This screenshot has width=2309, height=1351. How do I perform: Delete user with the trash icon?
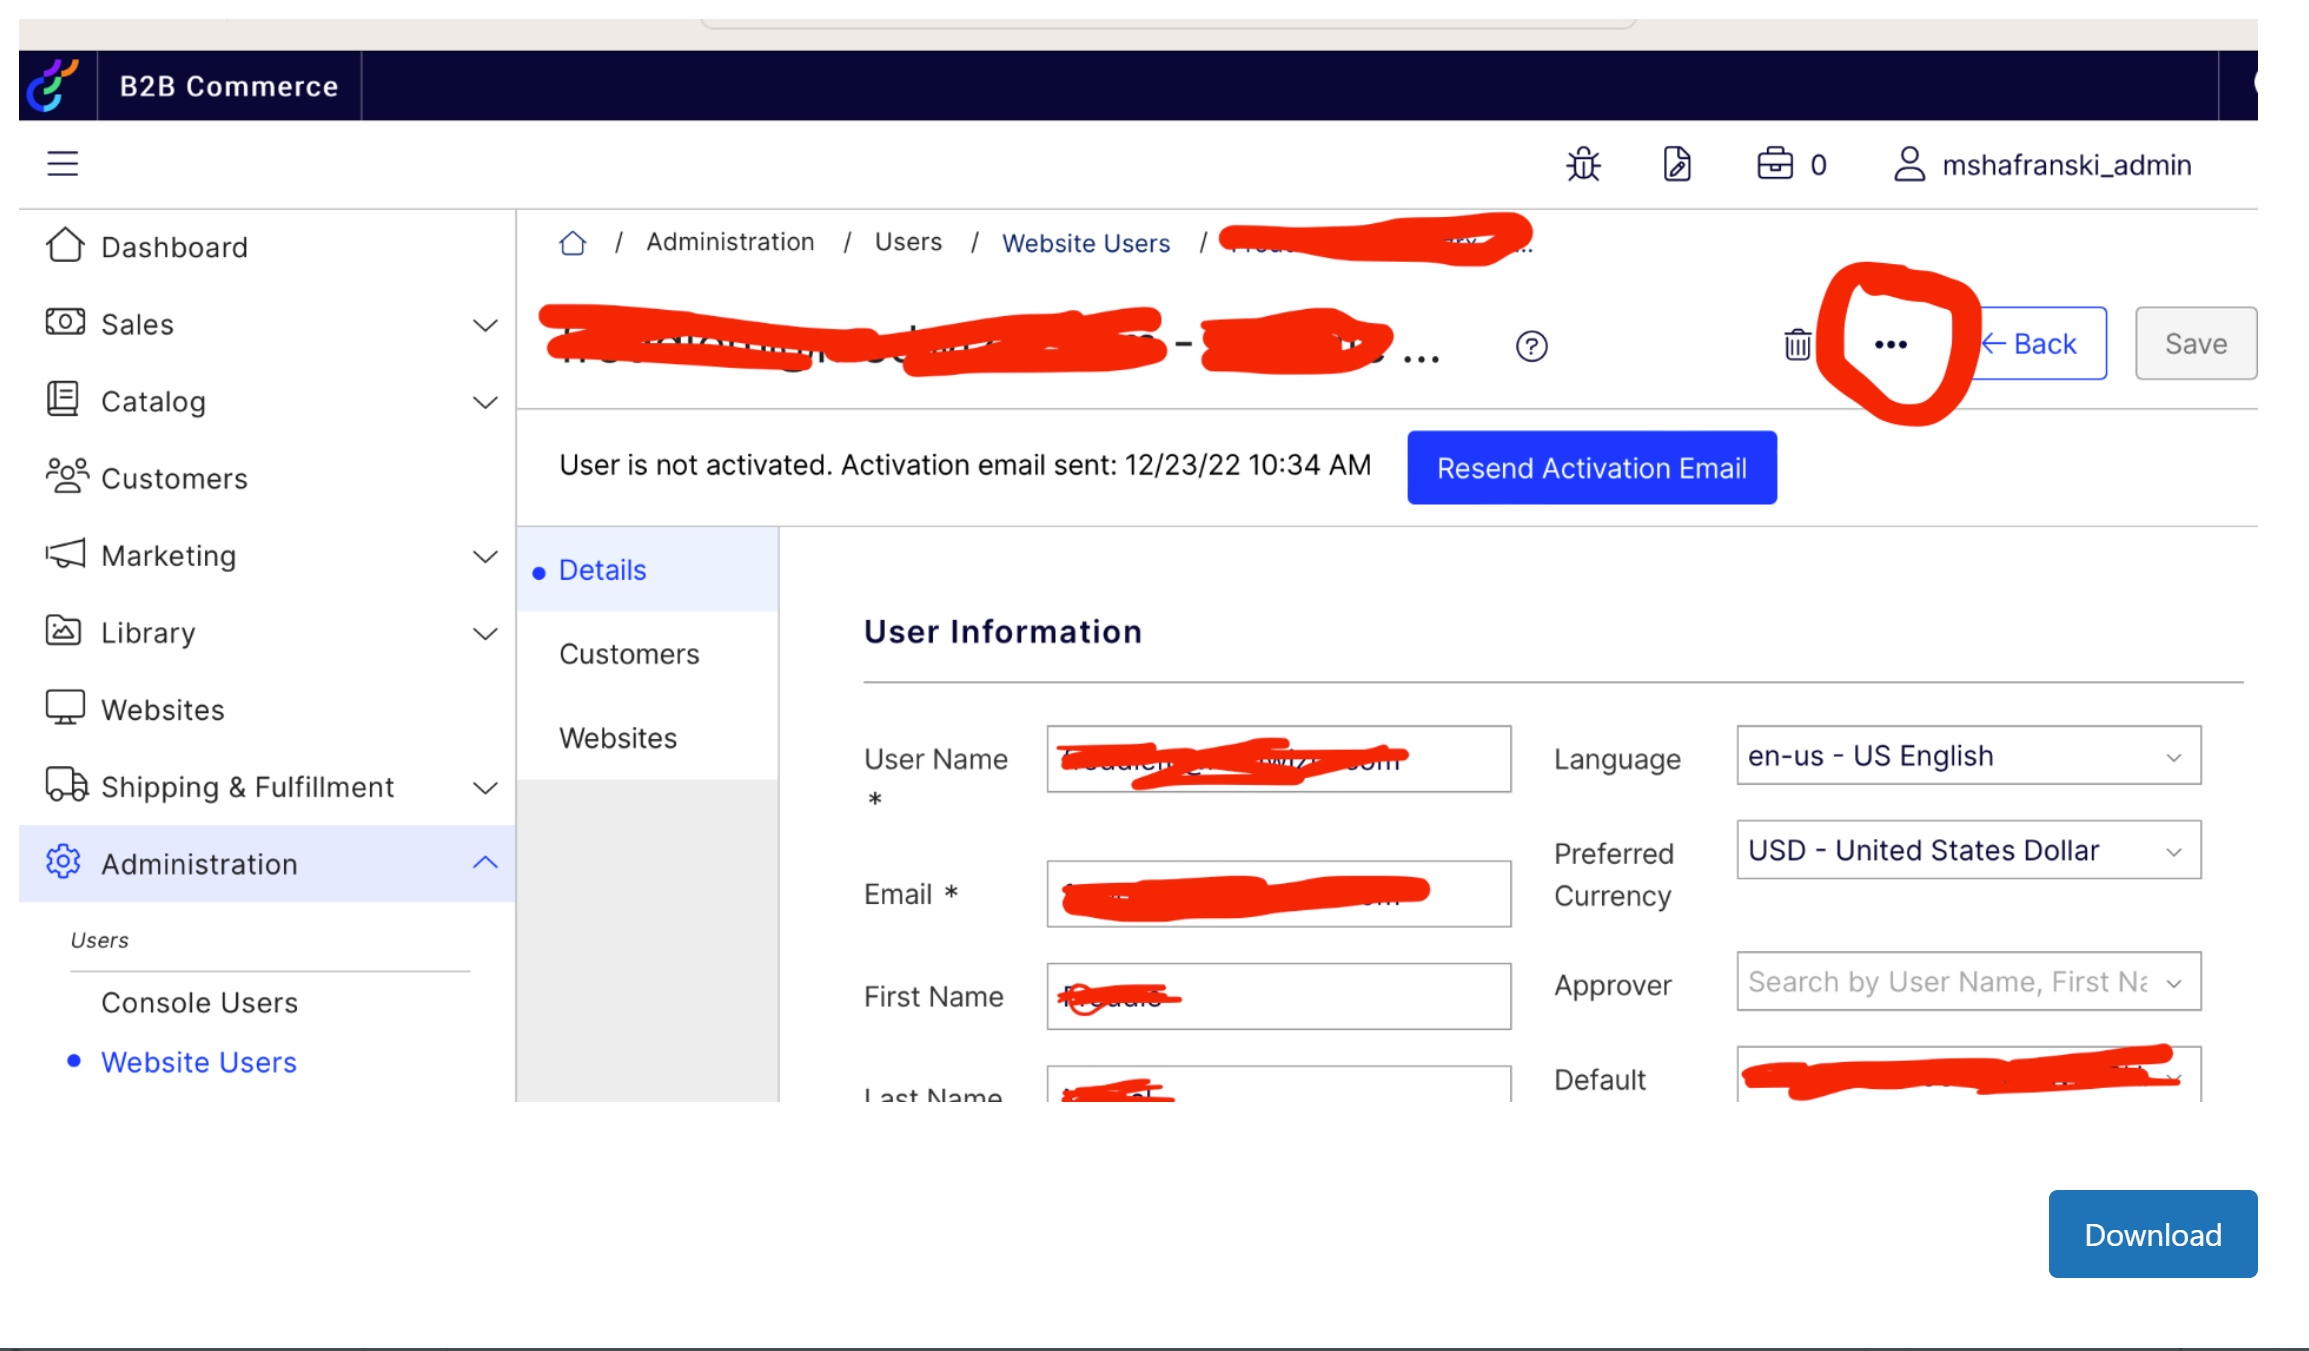(x=1797, y=345)
